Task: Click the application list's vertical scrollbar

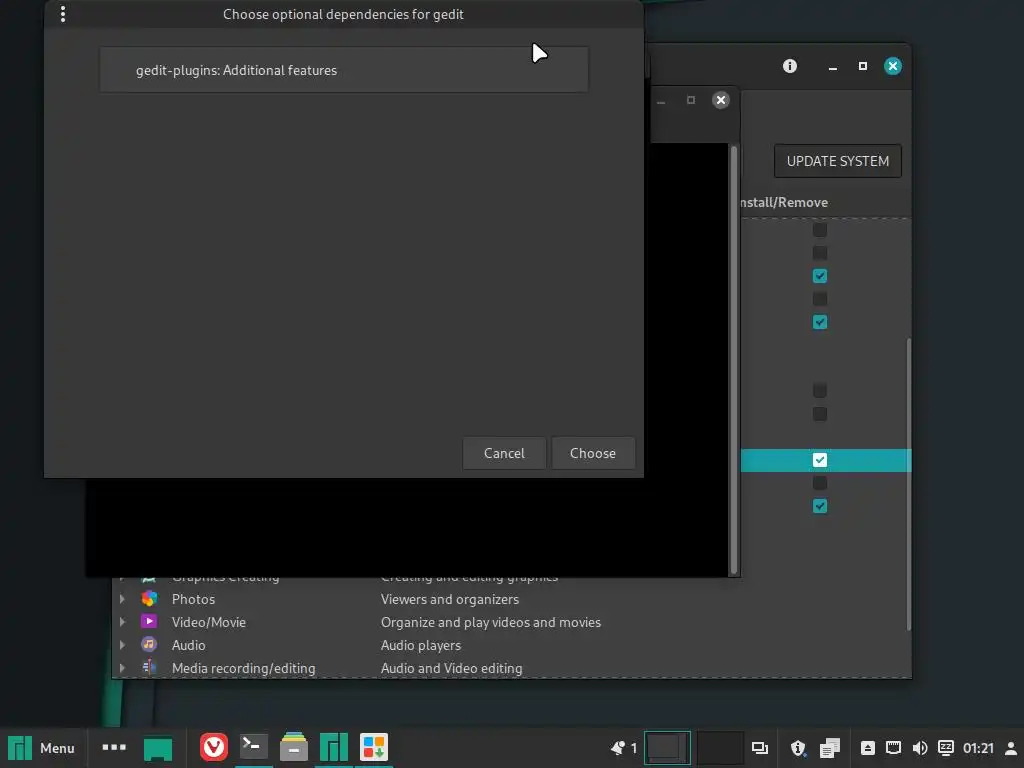Action: [908, 483]
